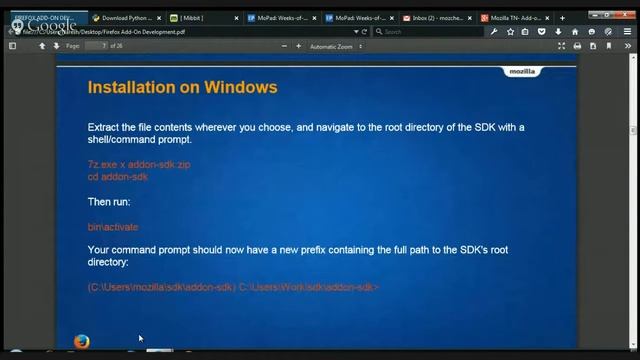Click the "bin\activate" command text
640x360 pixels.
[113, 227]
